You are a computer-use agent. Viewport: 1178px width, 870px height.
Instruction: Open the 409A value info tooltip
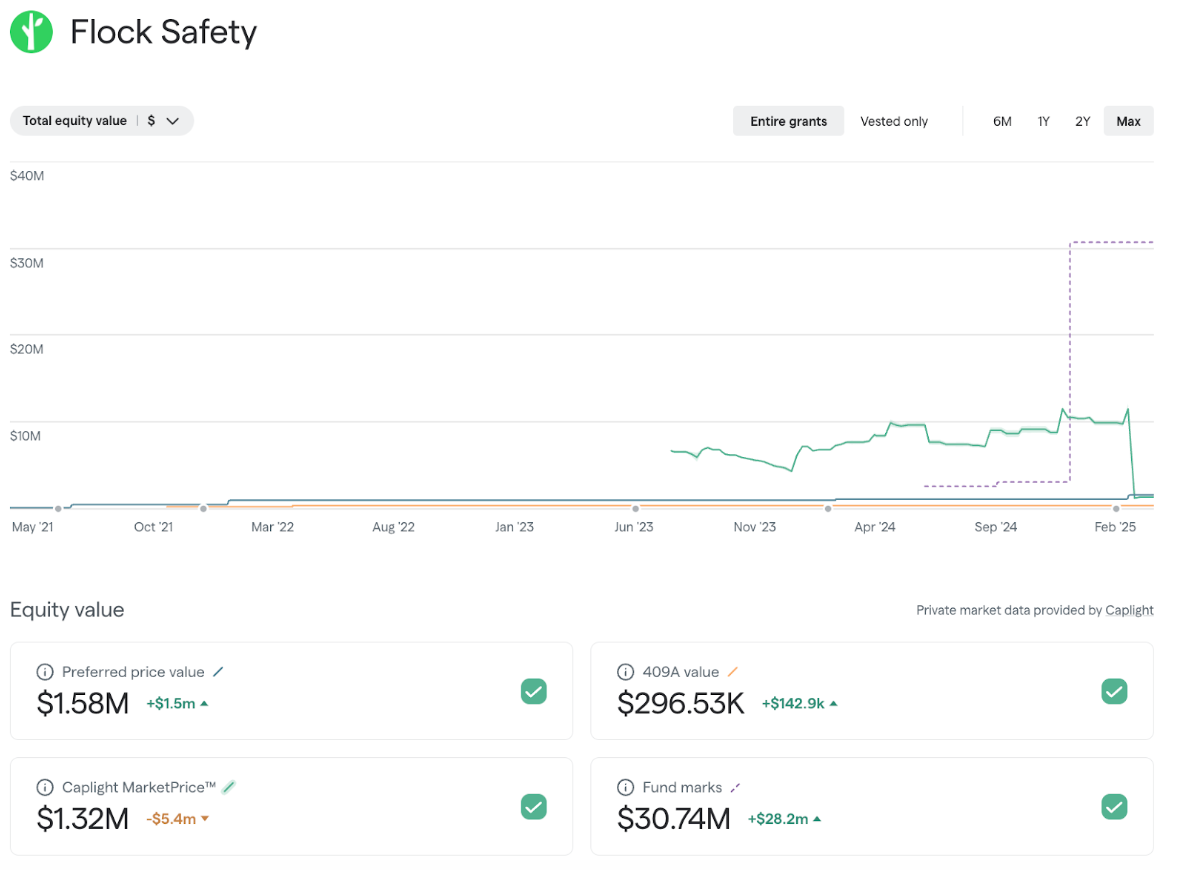point(625,671)
